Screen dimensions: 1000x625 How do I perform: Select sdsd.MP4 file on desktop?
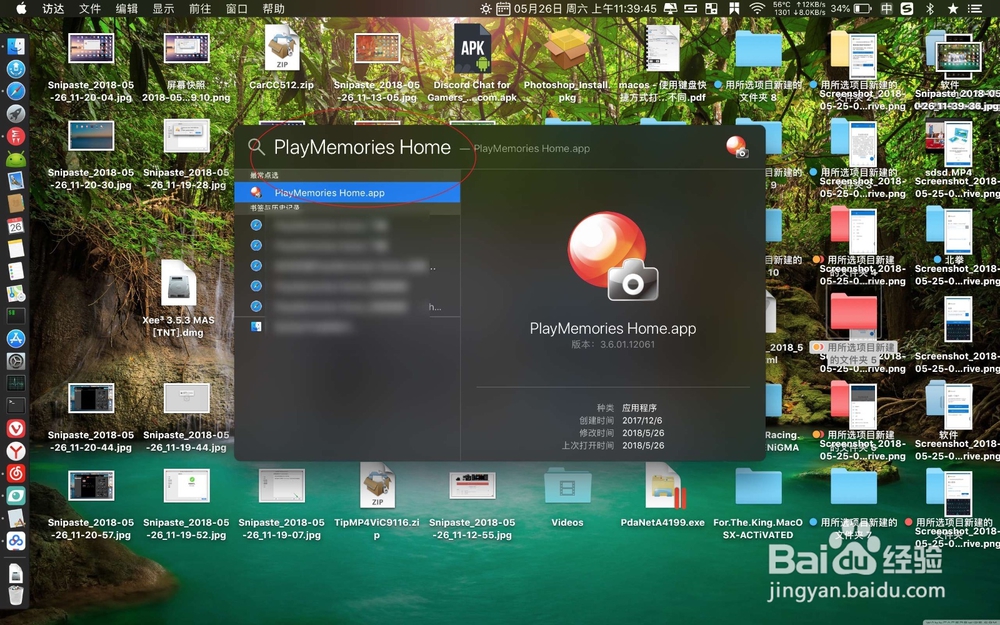936,136
